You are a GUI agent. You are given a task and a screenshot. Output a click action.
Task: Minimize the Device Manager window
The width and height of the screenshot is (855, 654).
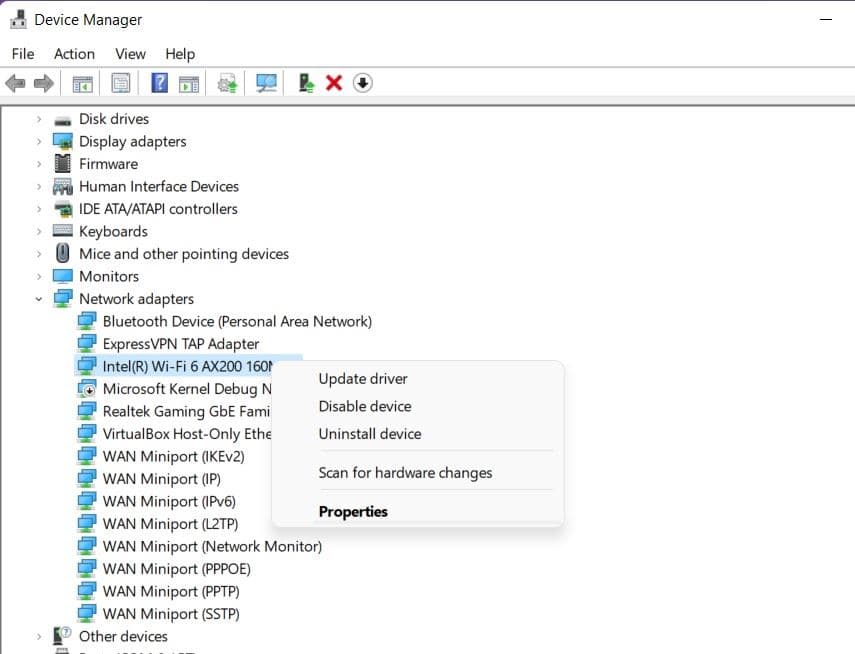coord(826,20)
